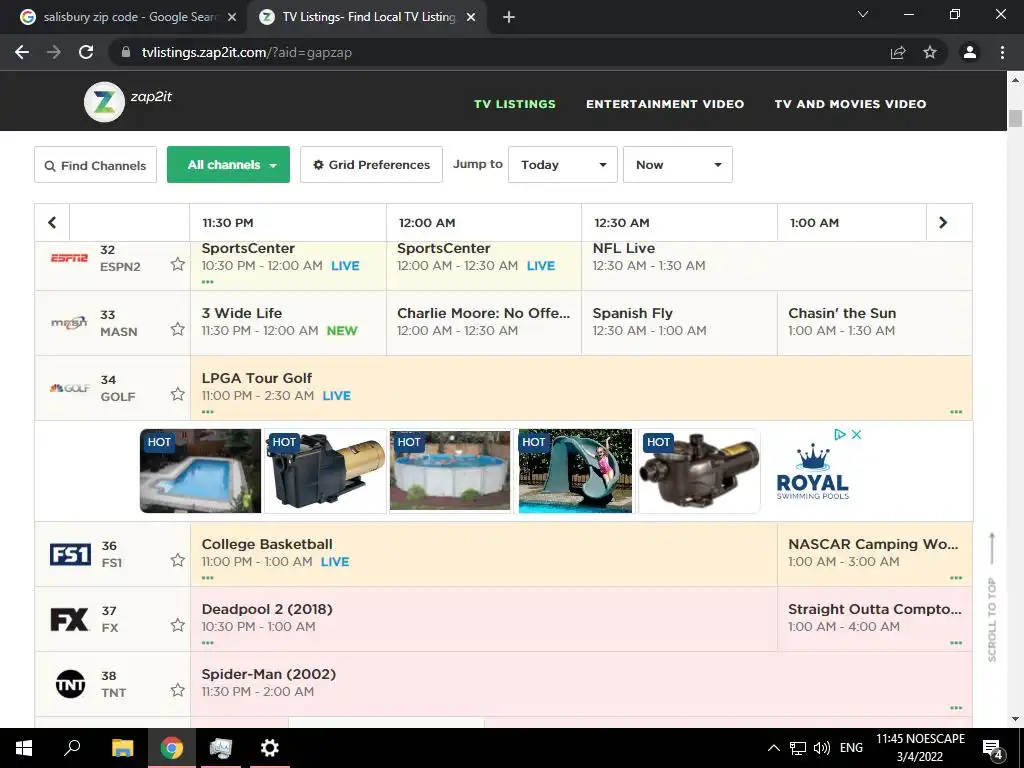
Task: Open the Now time dropdown
Action: pos(678,165)
